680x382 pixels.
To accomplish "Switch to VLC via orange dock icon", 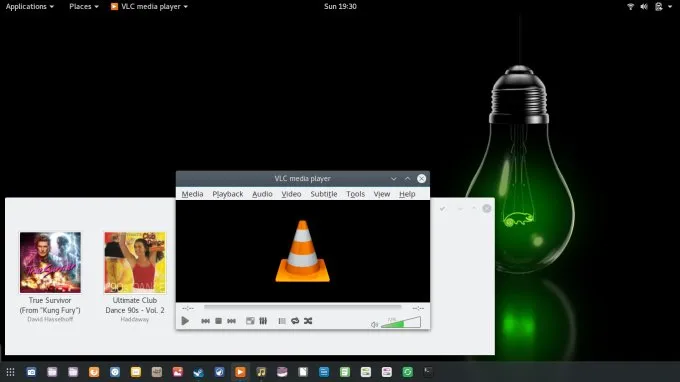I will pyautogui.click(x=240, y=372).
